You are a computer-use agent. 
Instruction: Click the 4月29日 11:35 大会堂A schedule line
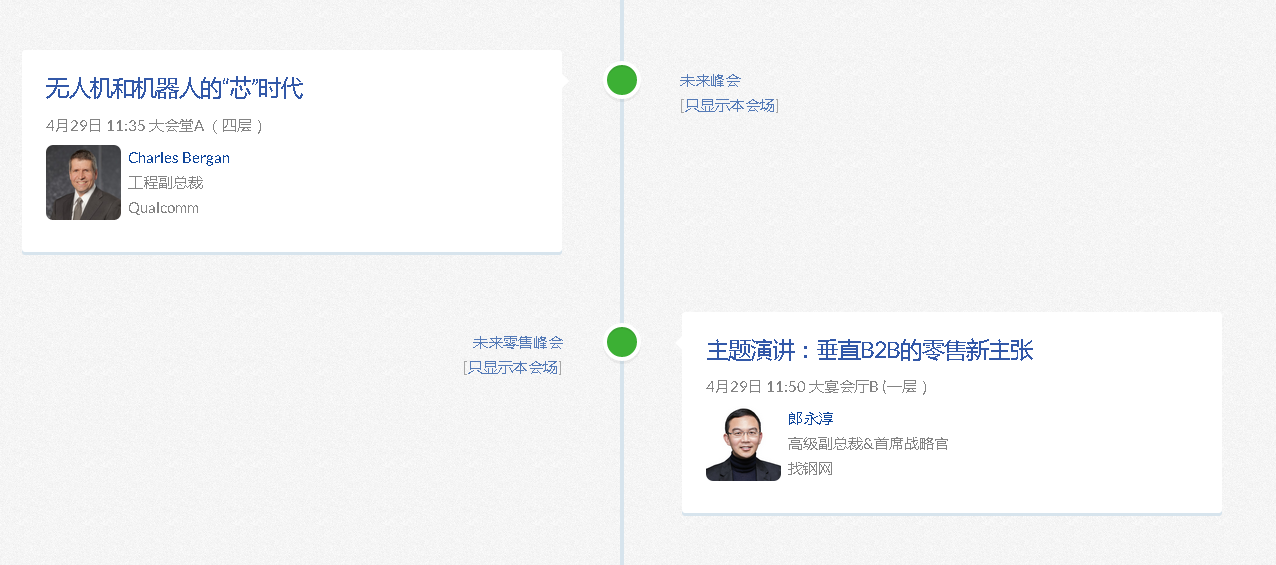click(154, 126)
